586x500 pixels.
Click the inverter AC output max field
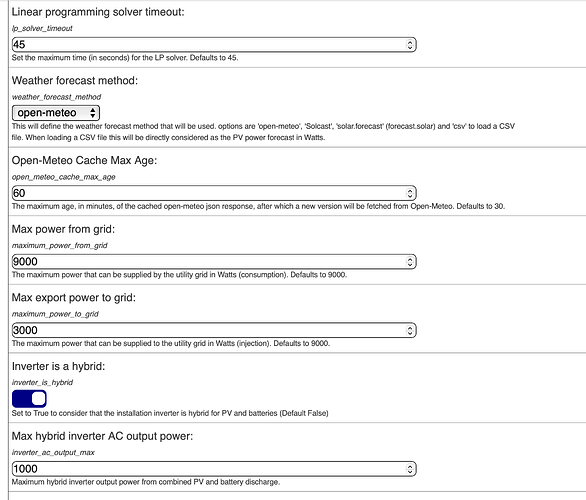(x=214, y=469)
